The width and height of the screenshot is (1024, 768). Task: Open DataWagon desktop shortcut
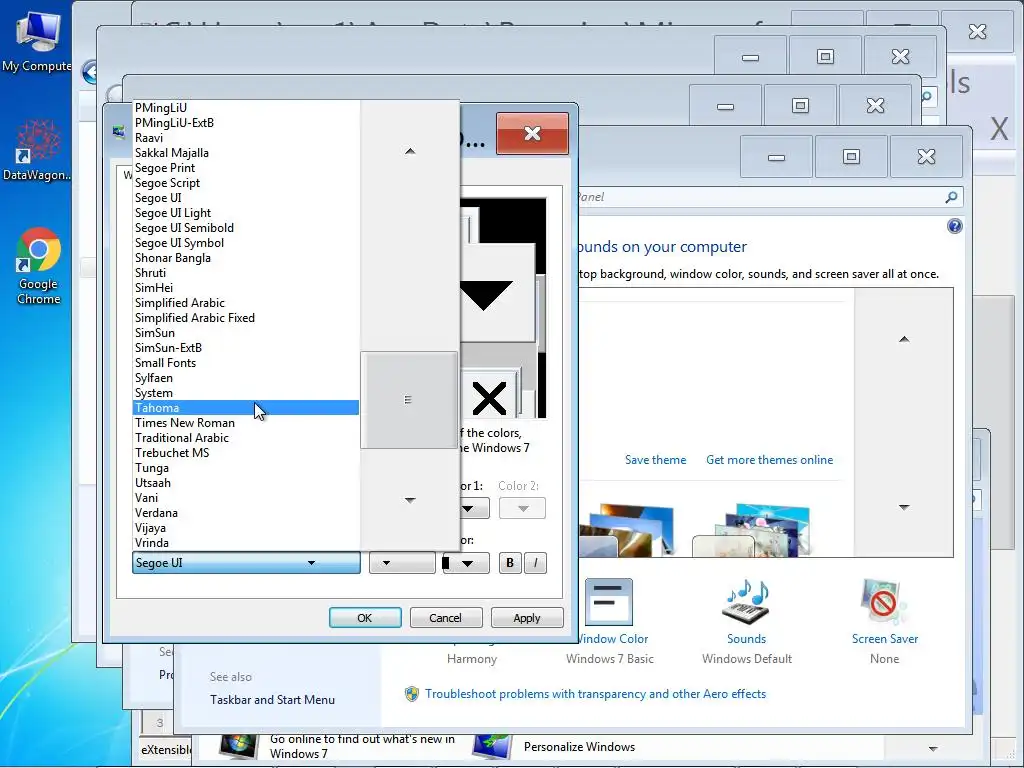(x=37, y=150)
